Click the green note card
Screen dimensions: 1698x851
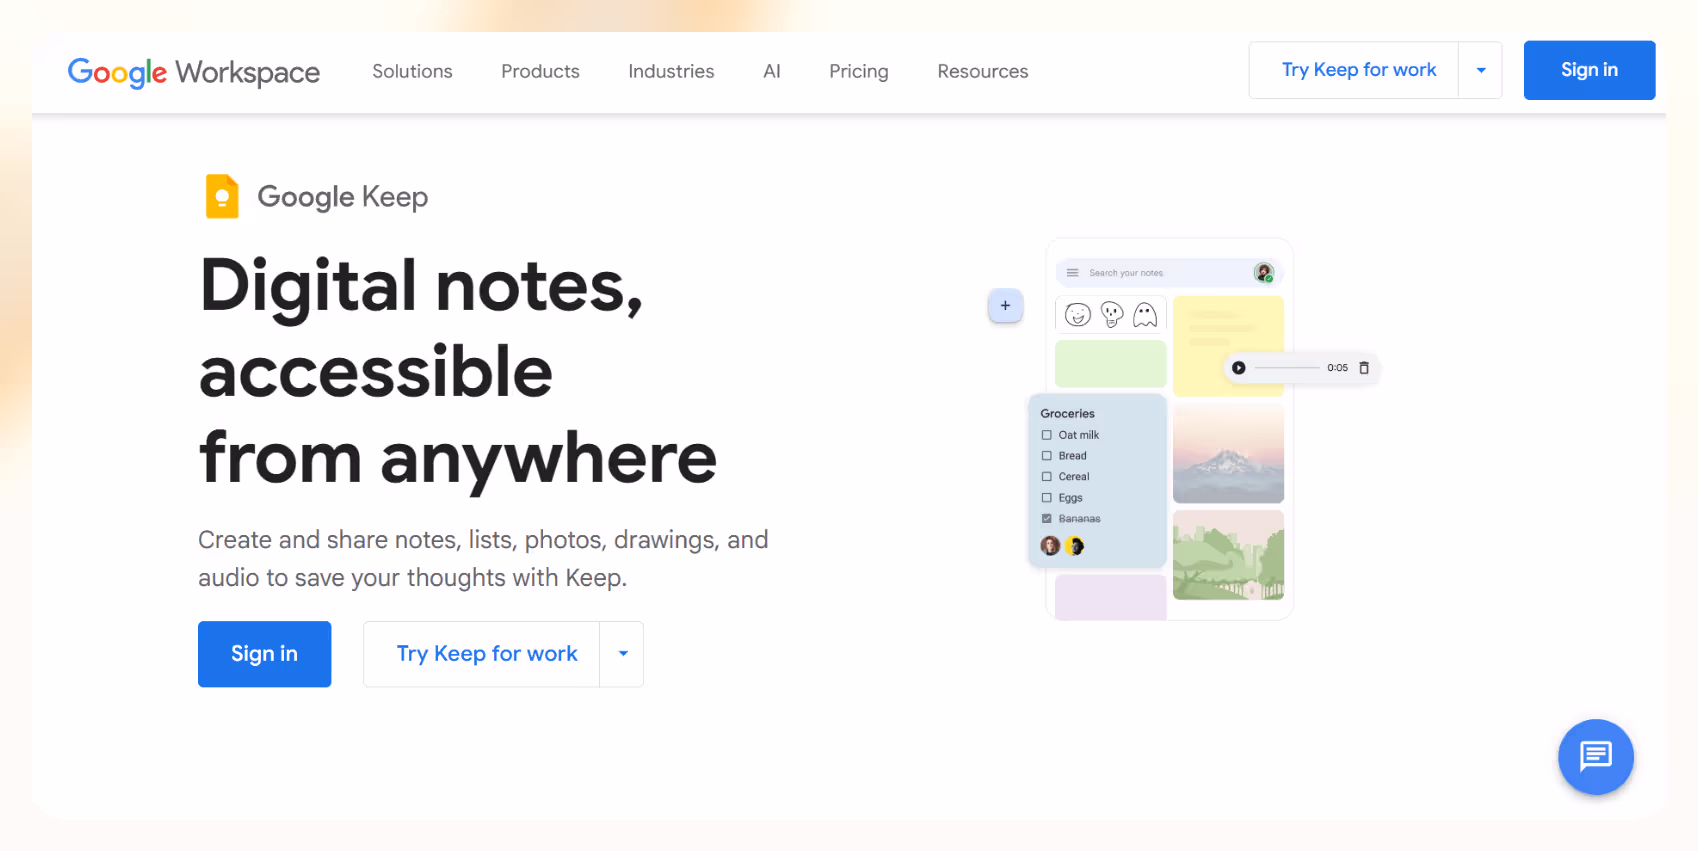[x=1111, y=363]
